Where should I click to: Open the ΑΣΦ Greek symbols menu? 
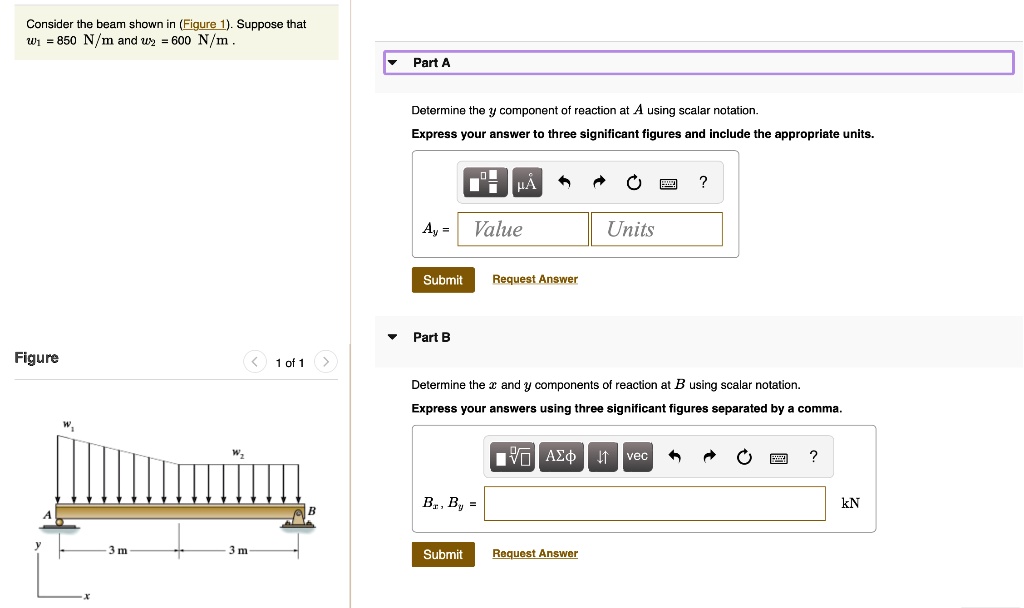(x=560, y=457)
